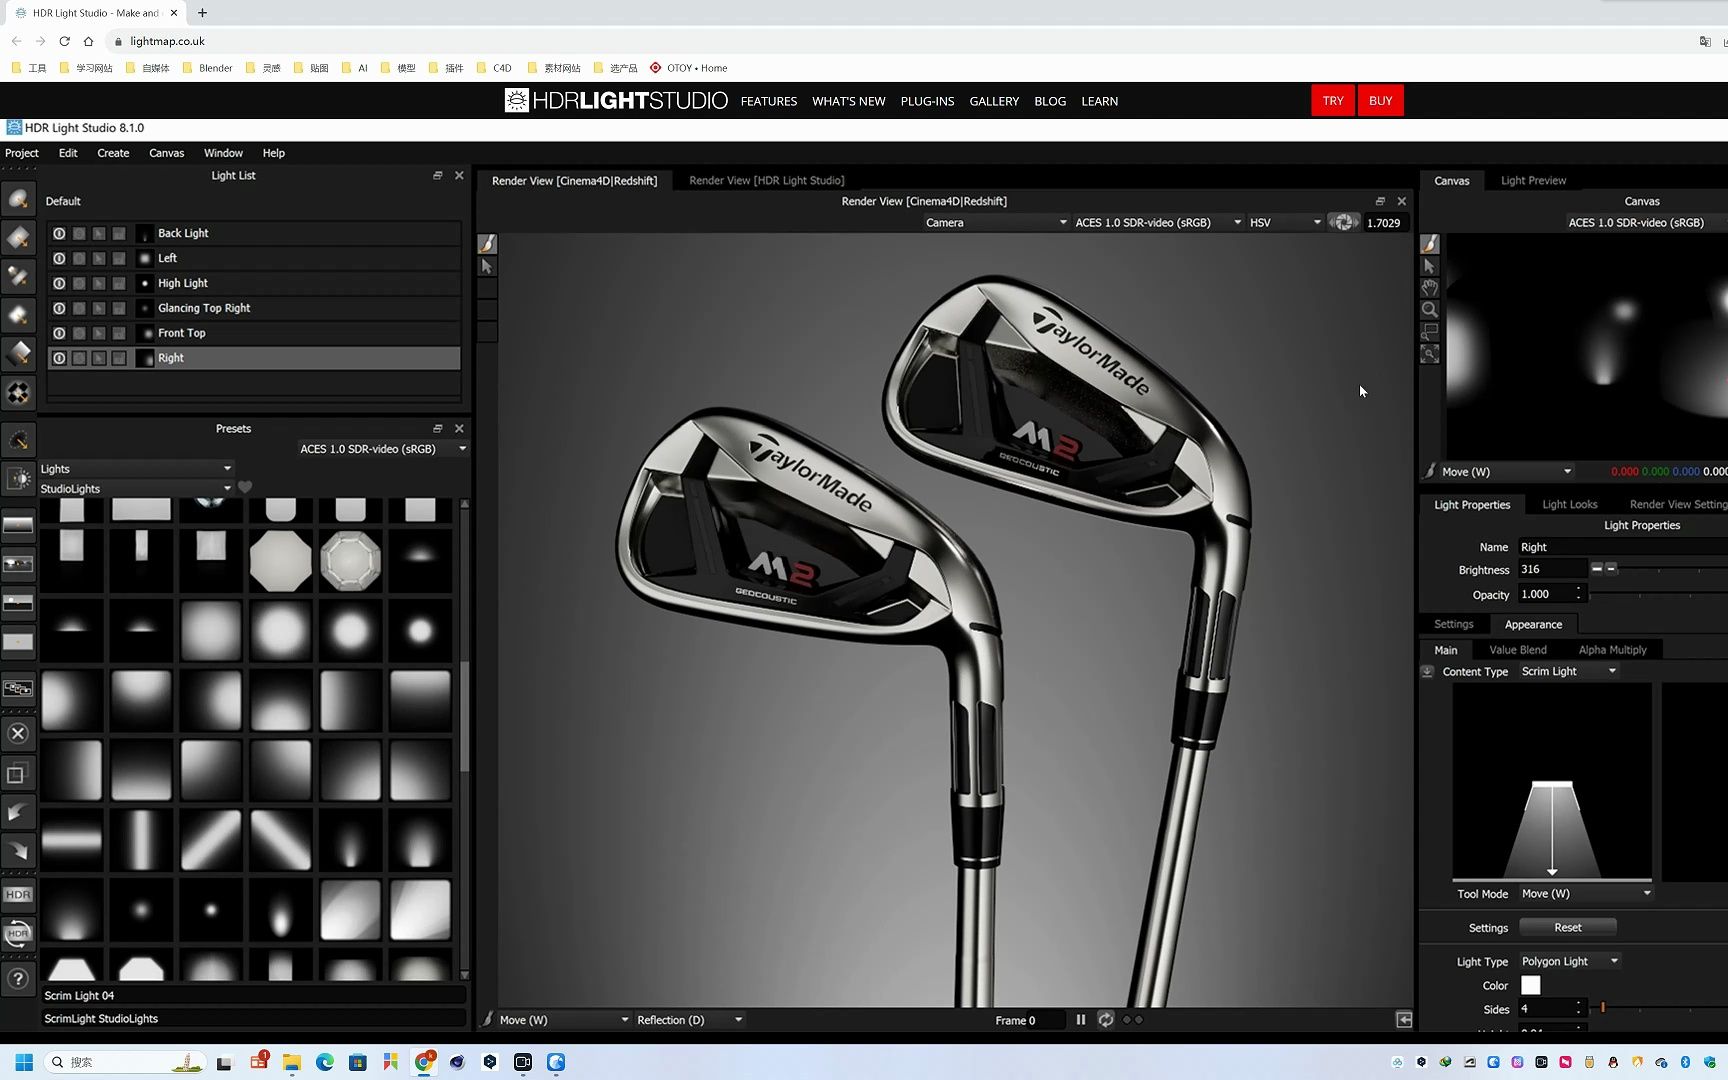Click the HDR button in left toolbar
This screenshot has width=1728, height=1080.
(18, 895)
